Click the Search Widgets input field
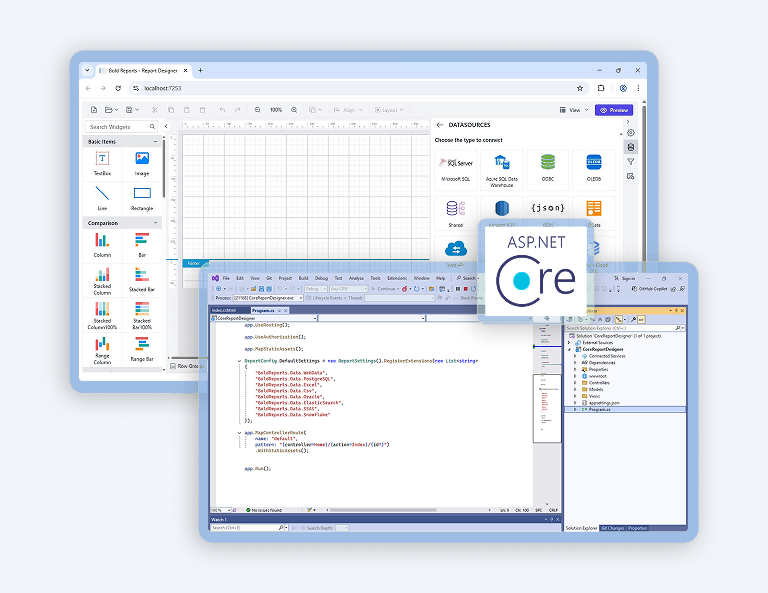Viewport: 768px width, 593px height. pyautogui.click(x=121, y=127)
